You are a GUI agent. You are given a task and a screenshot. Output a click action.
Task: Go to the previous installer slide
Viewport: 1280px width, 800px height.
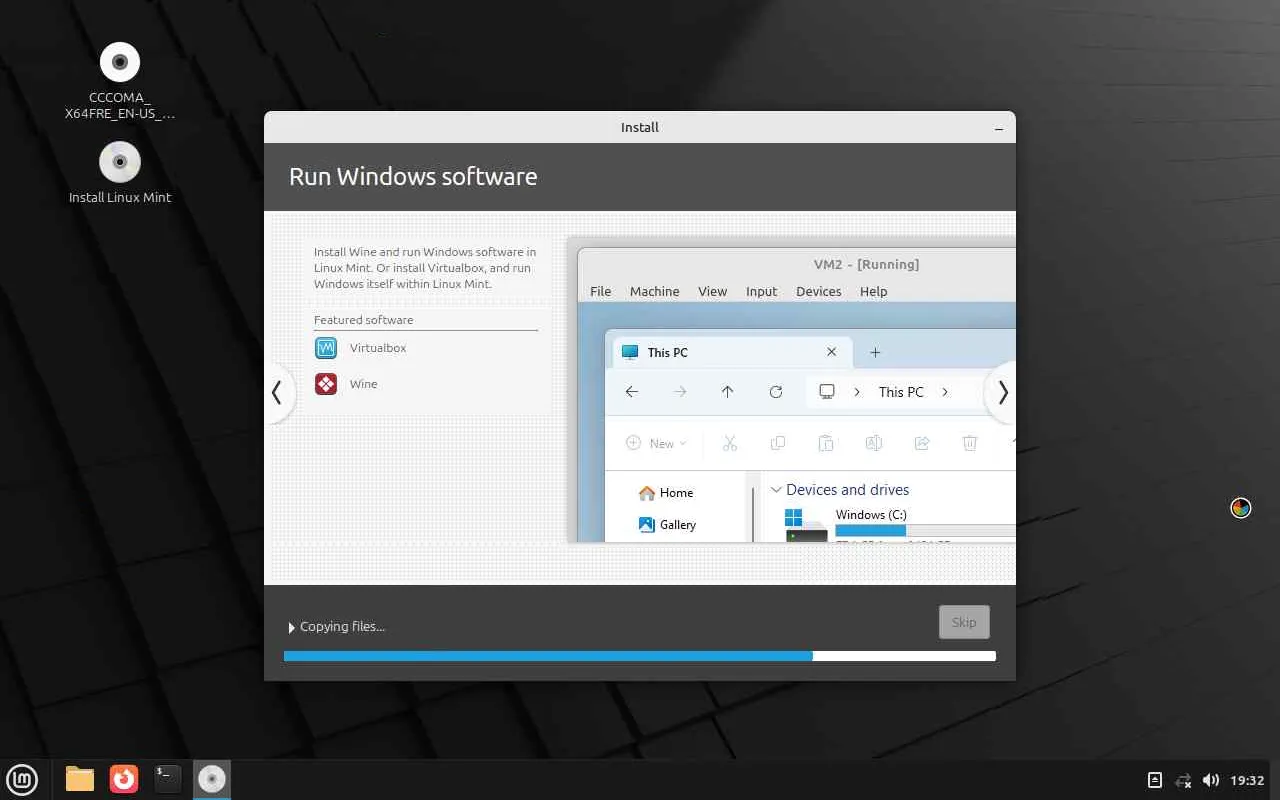(x=277, y=393)
